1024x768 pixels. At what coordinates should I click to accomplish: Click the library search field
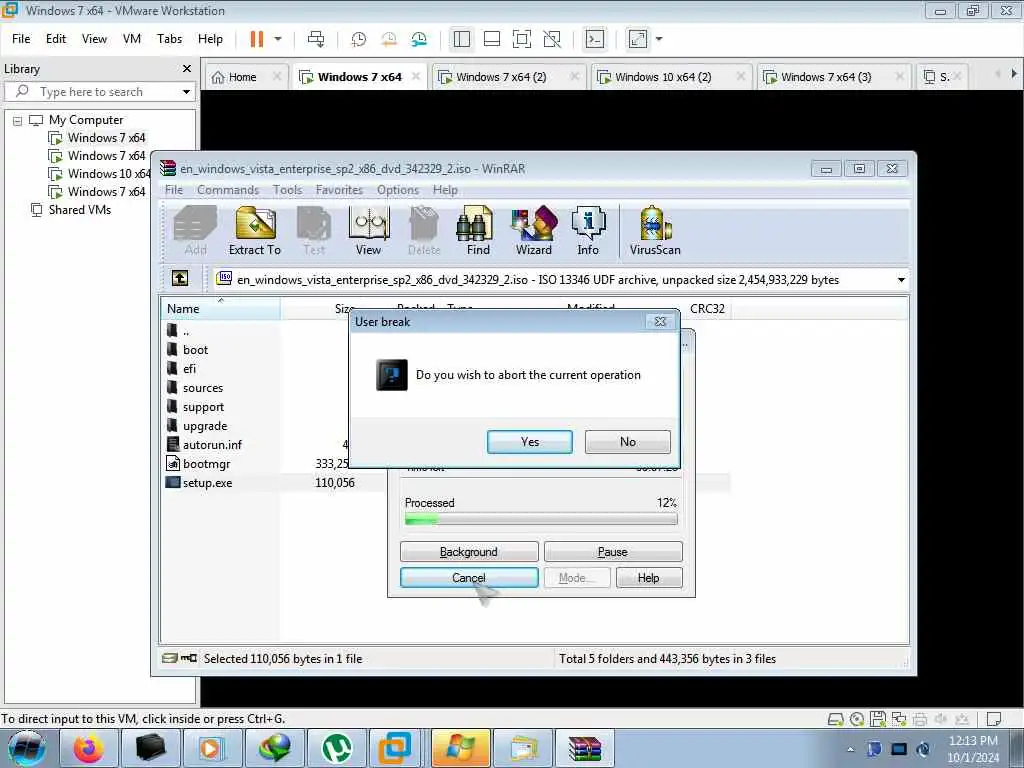pos(98,92)
